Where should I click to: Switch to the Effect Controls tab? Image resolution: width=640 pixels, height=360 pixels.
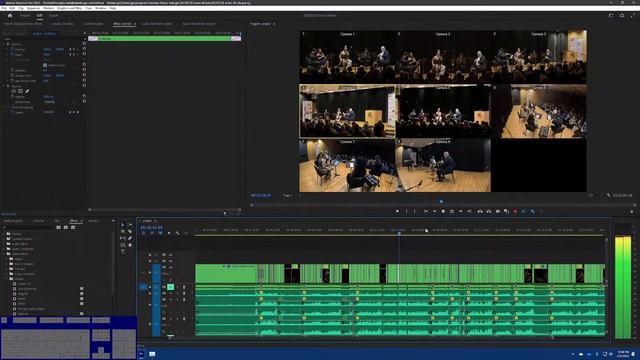[122, 24]
